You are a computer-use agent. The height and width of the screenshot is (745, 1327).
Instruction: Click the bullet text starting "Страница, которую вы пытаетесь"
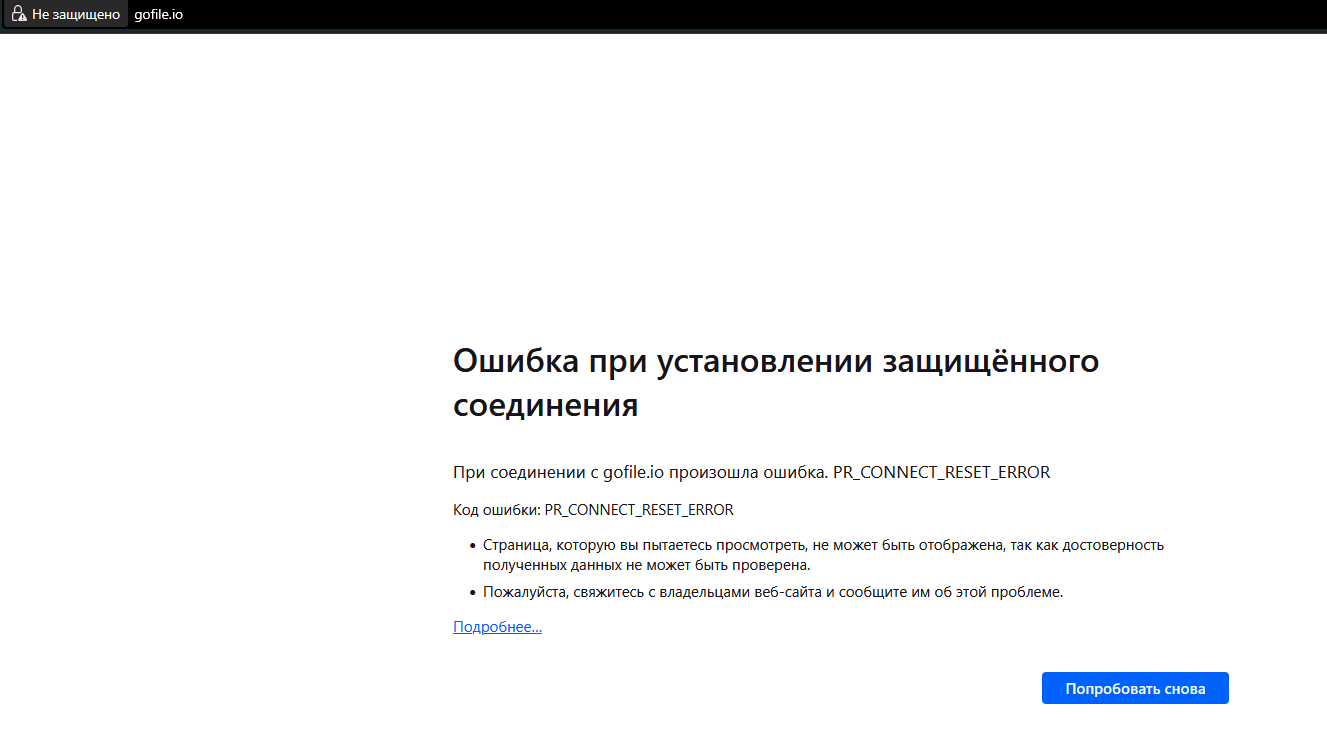(823, 555)
